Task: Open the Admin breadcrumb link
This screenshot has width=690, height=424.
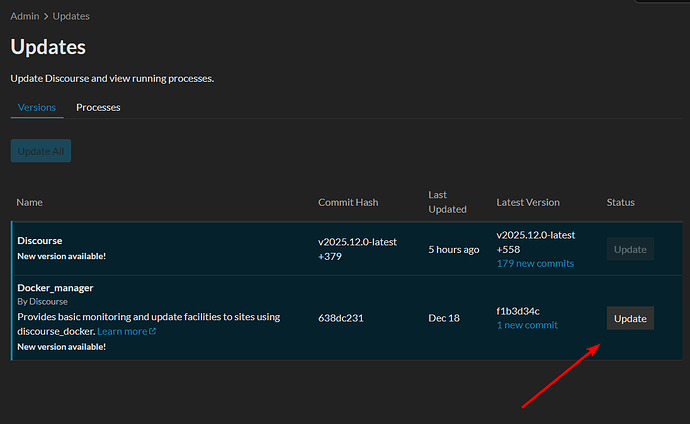Action: coord(25,16)
